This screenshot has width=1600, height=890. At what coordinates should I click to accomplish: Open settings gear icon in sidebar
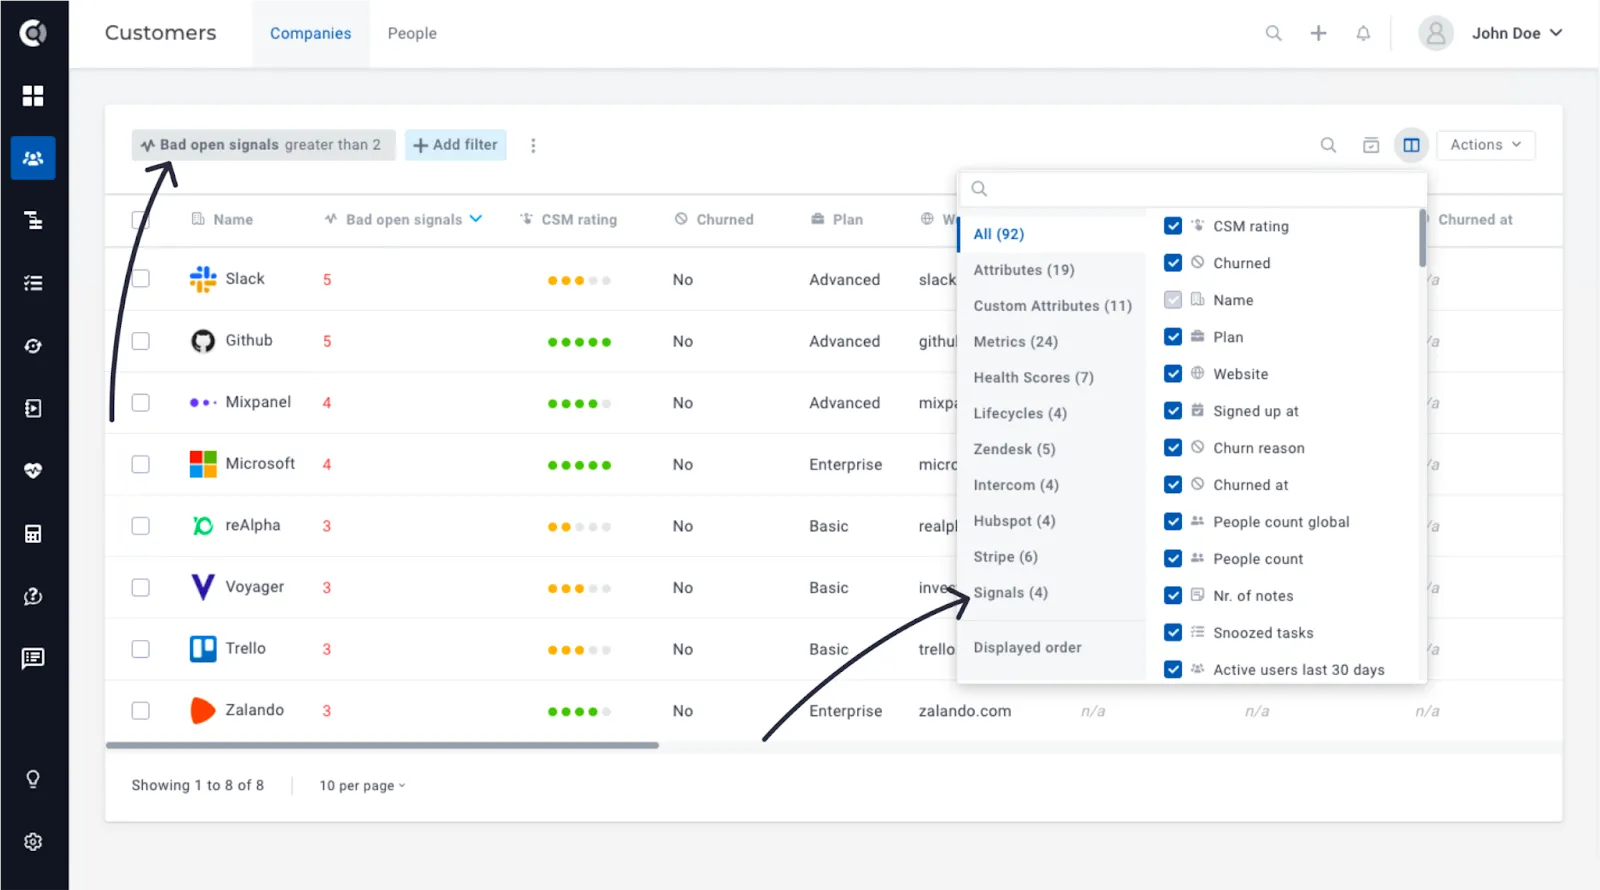pos(33,842)
